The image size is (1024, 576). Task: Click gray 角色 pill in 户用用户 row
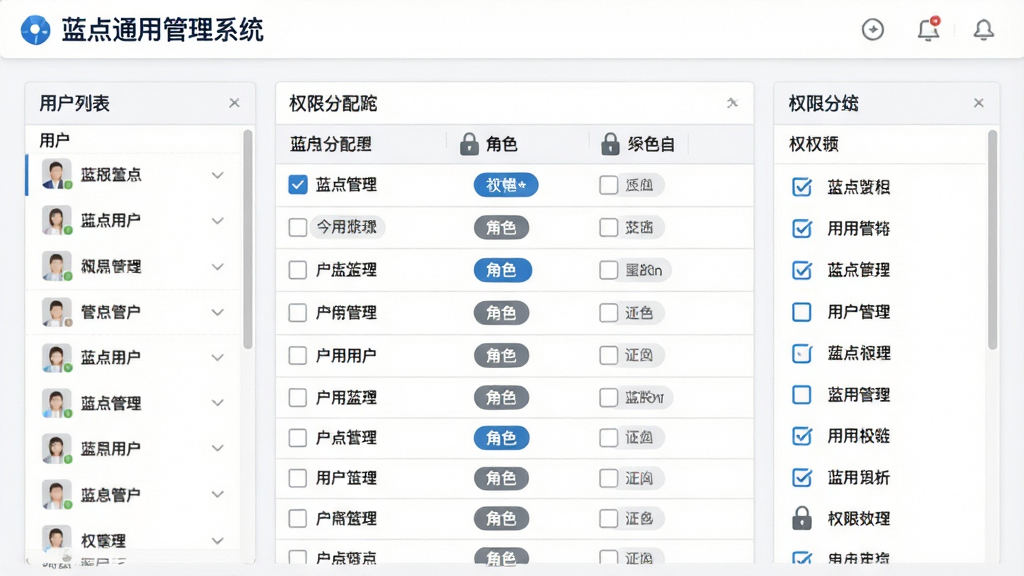click(502, 355)
